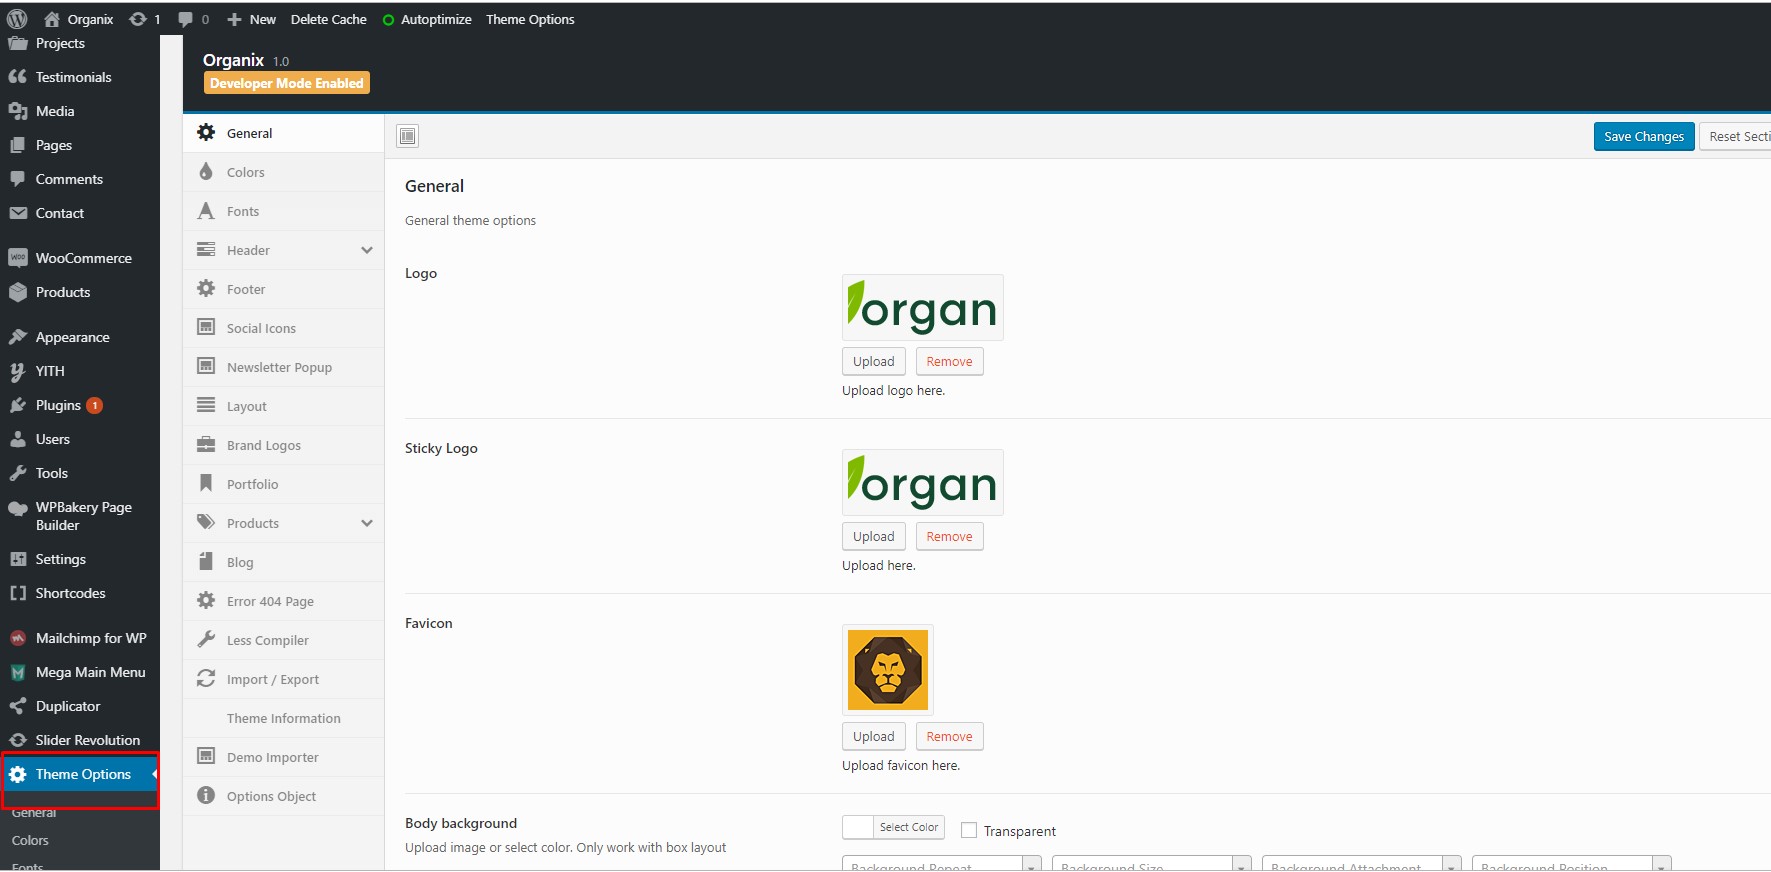The image size is (1771, 872).
Task: Click the expand-all sections icon above General heading
Action: click(x=408, y=136)
